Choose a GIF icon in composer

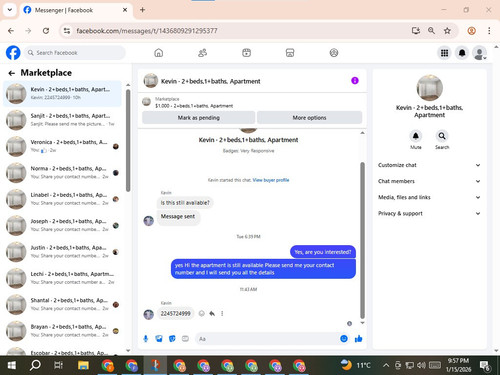pos(185,339)
